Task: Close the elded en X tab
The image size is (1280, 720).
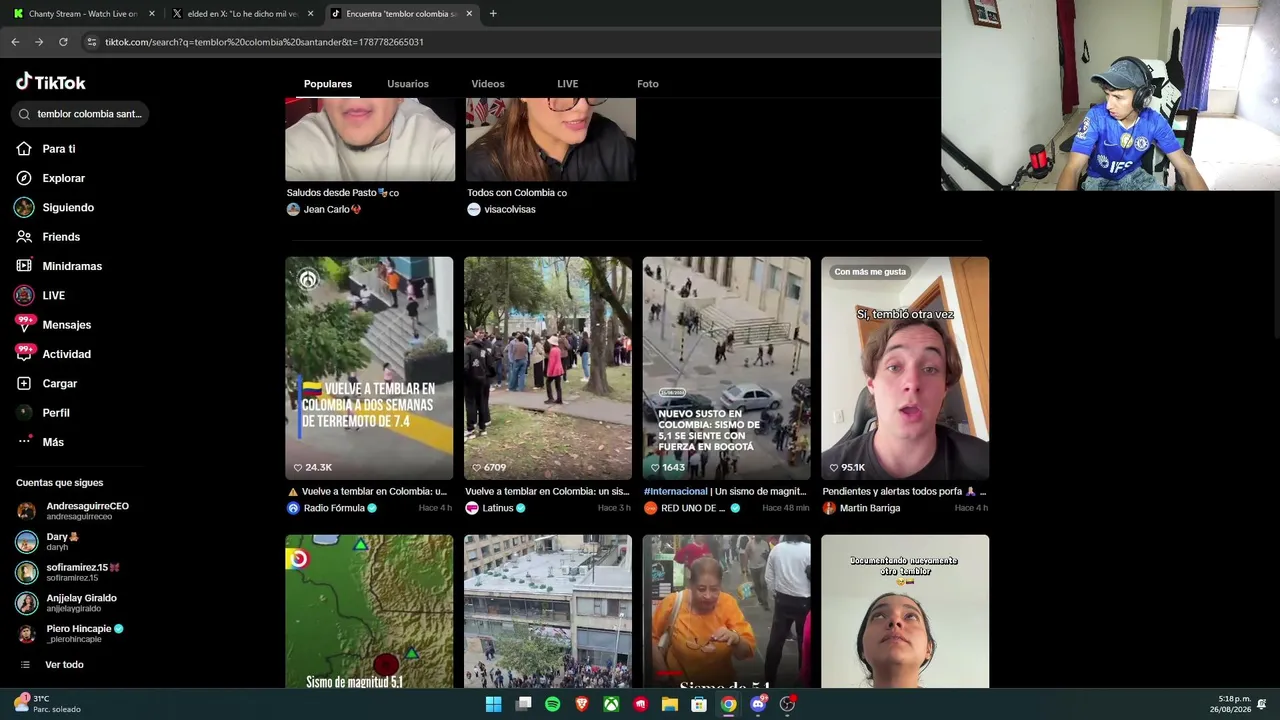Action: click(311, 14)
